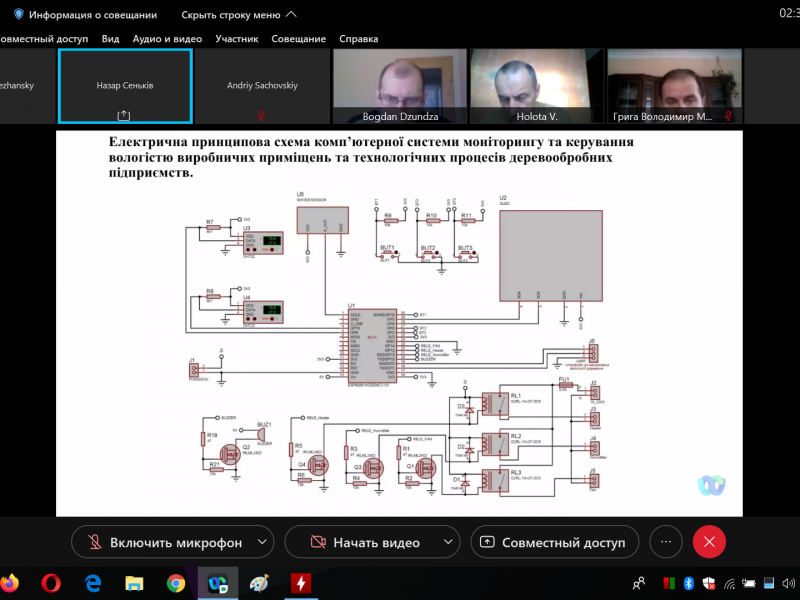Open Opera browser from taskbar
The height and width of the screenshot is (600, 800).
tap(52, 583)
